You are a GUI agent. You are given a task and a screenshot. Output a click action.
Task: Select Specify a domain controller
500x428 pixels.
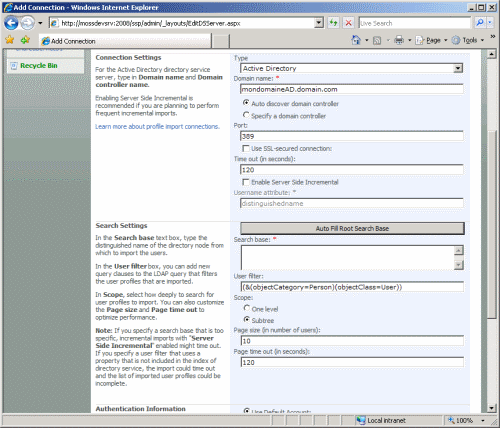tap(246, 115)
